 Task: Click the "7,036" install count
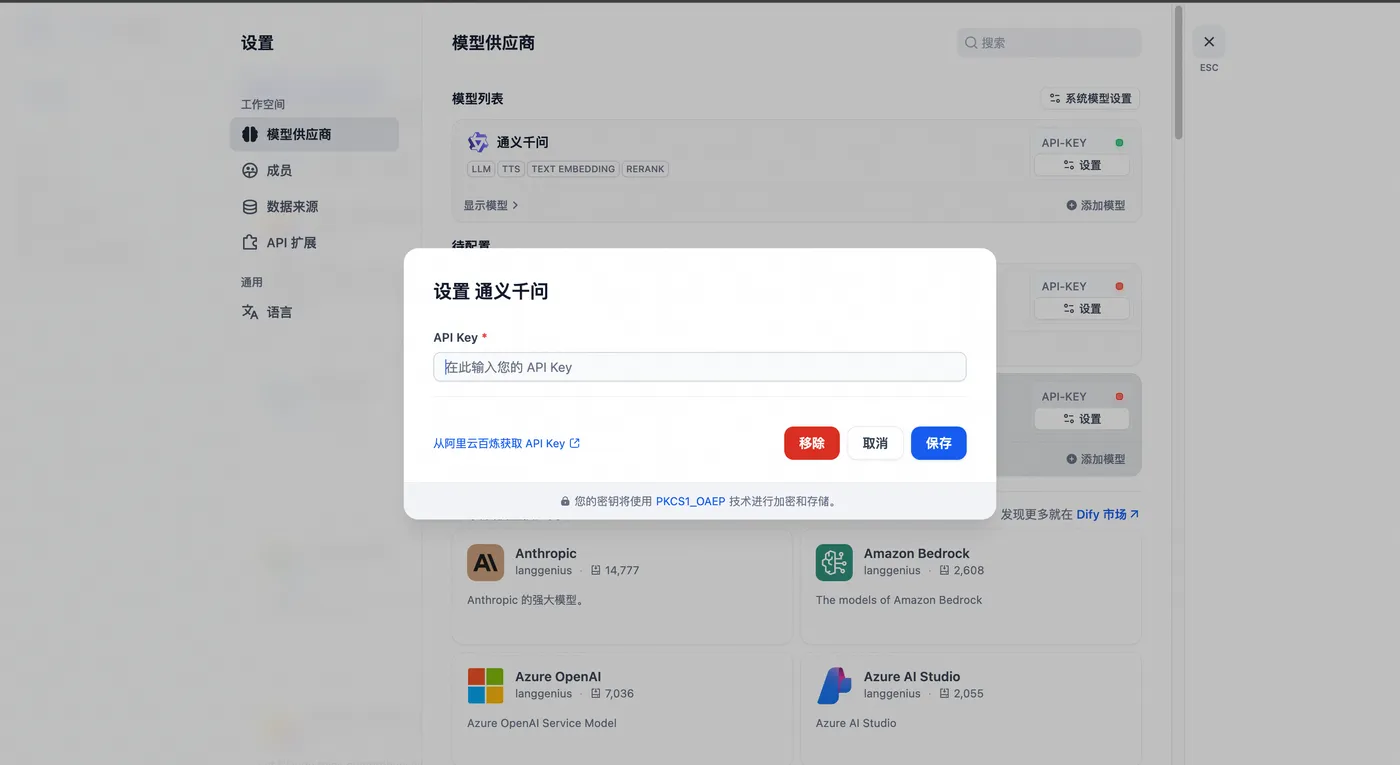click(620, 694)
